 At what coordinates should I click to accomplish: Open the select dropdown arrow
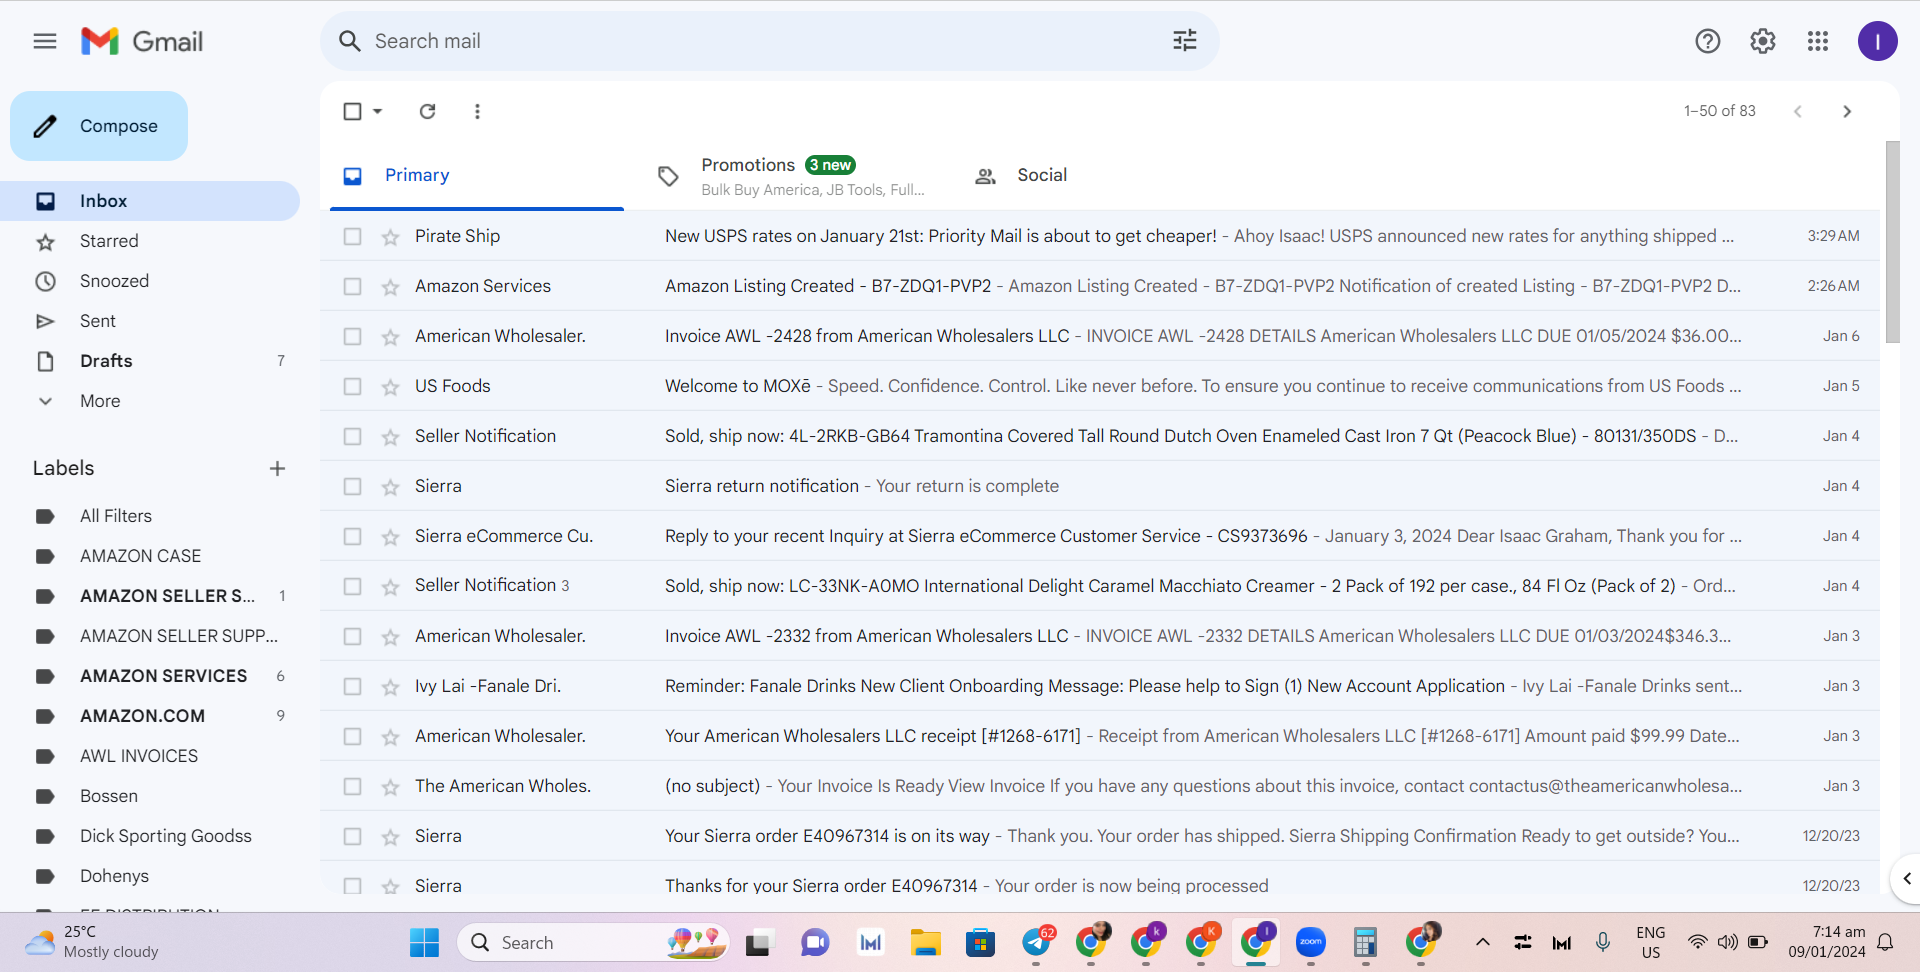tap(378, 111)
